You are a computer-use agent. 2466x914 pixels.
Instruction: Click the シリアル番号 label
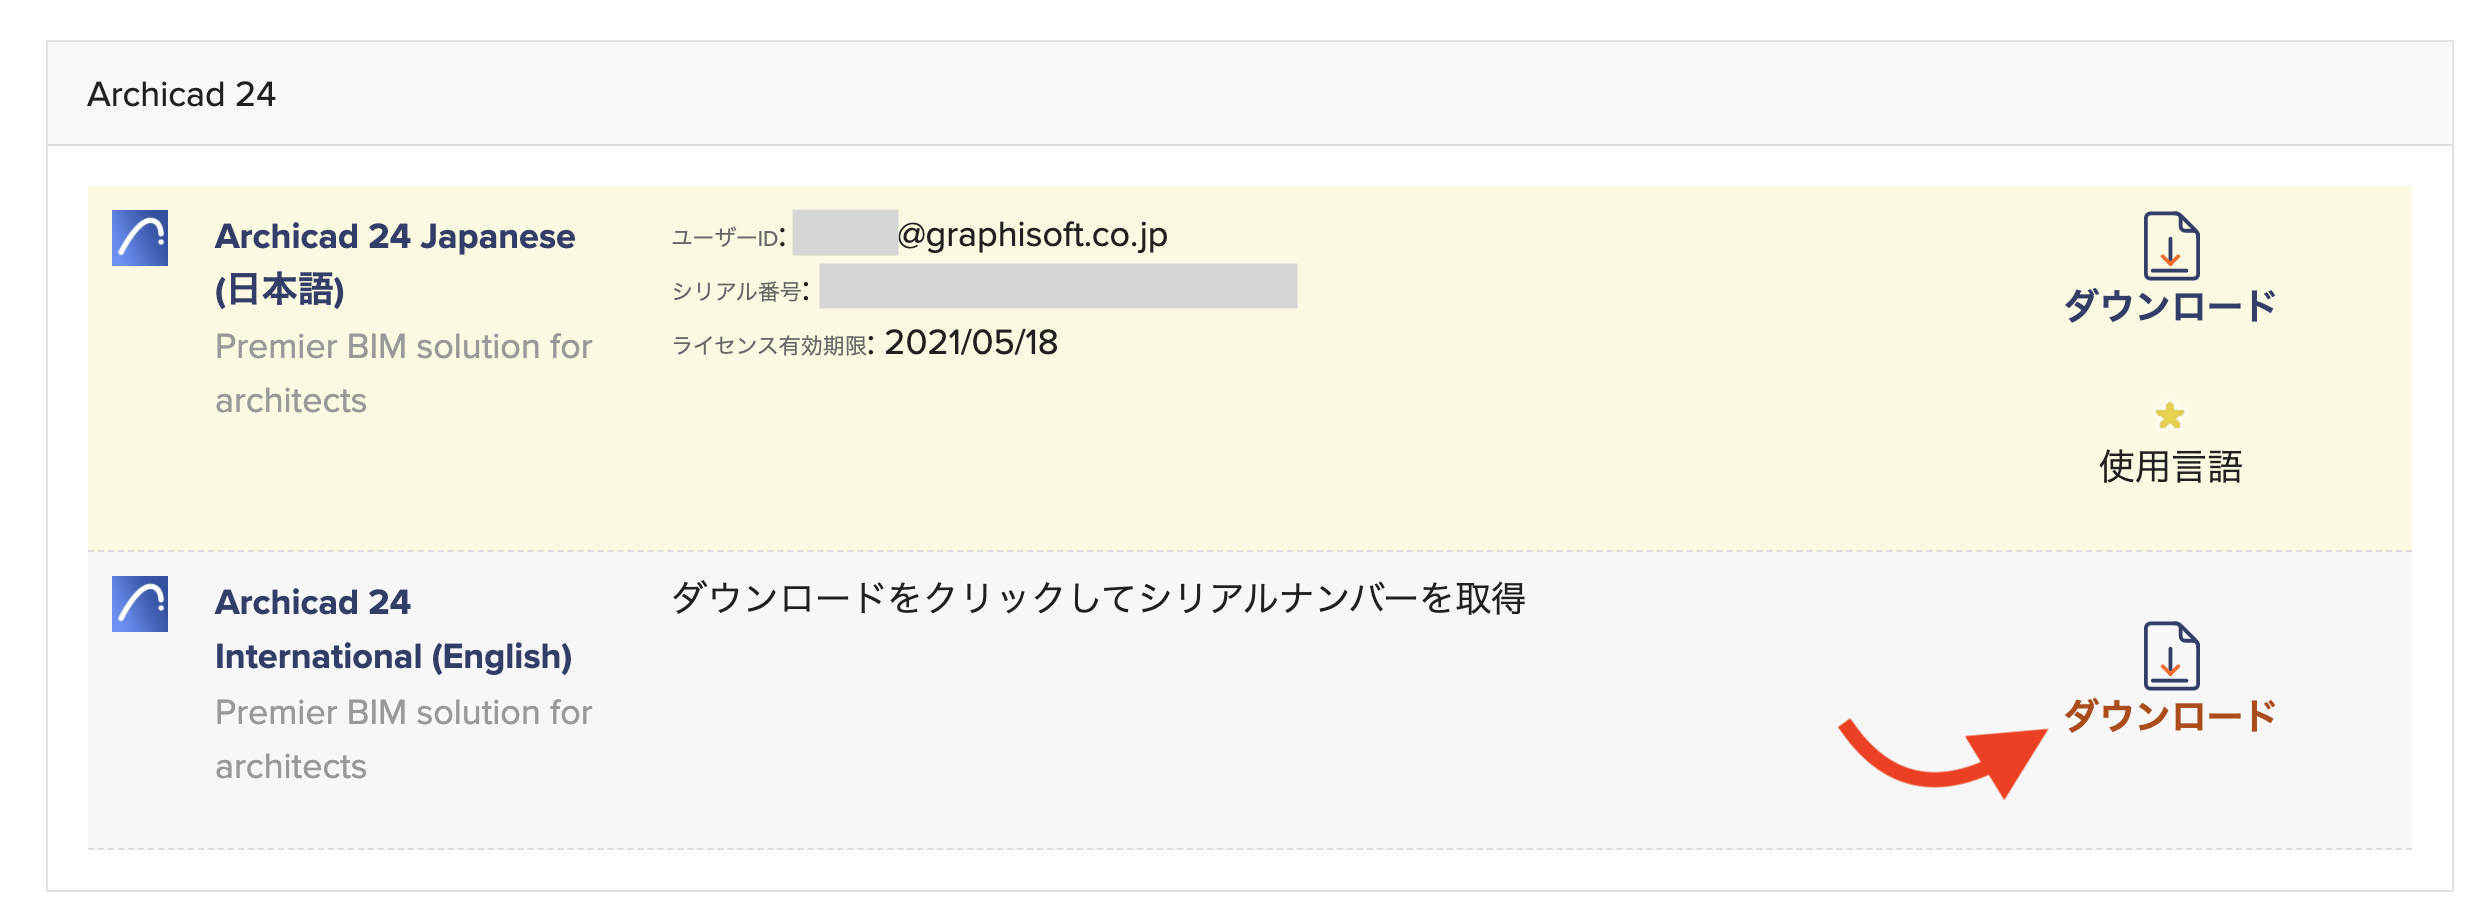coord(735,291)
